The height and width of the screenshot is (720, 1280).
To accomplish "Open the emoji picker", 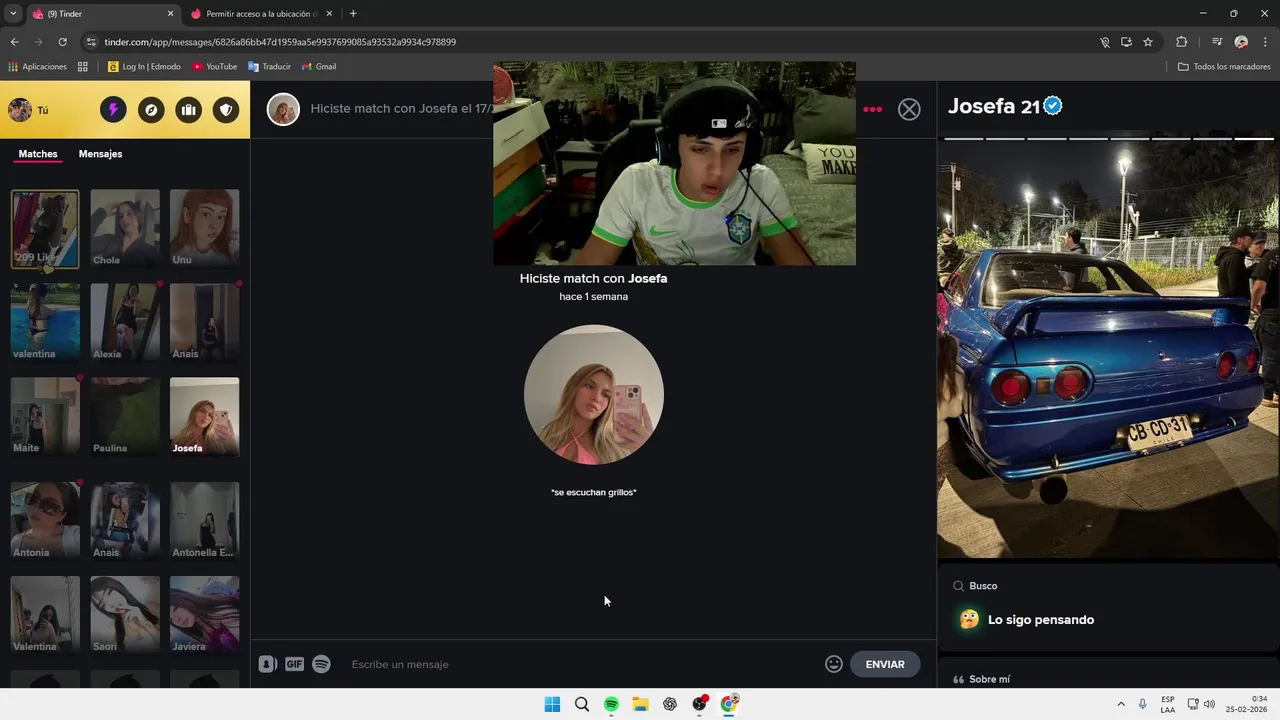I will click(834, 664).
